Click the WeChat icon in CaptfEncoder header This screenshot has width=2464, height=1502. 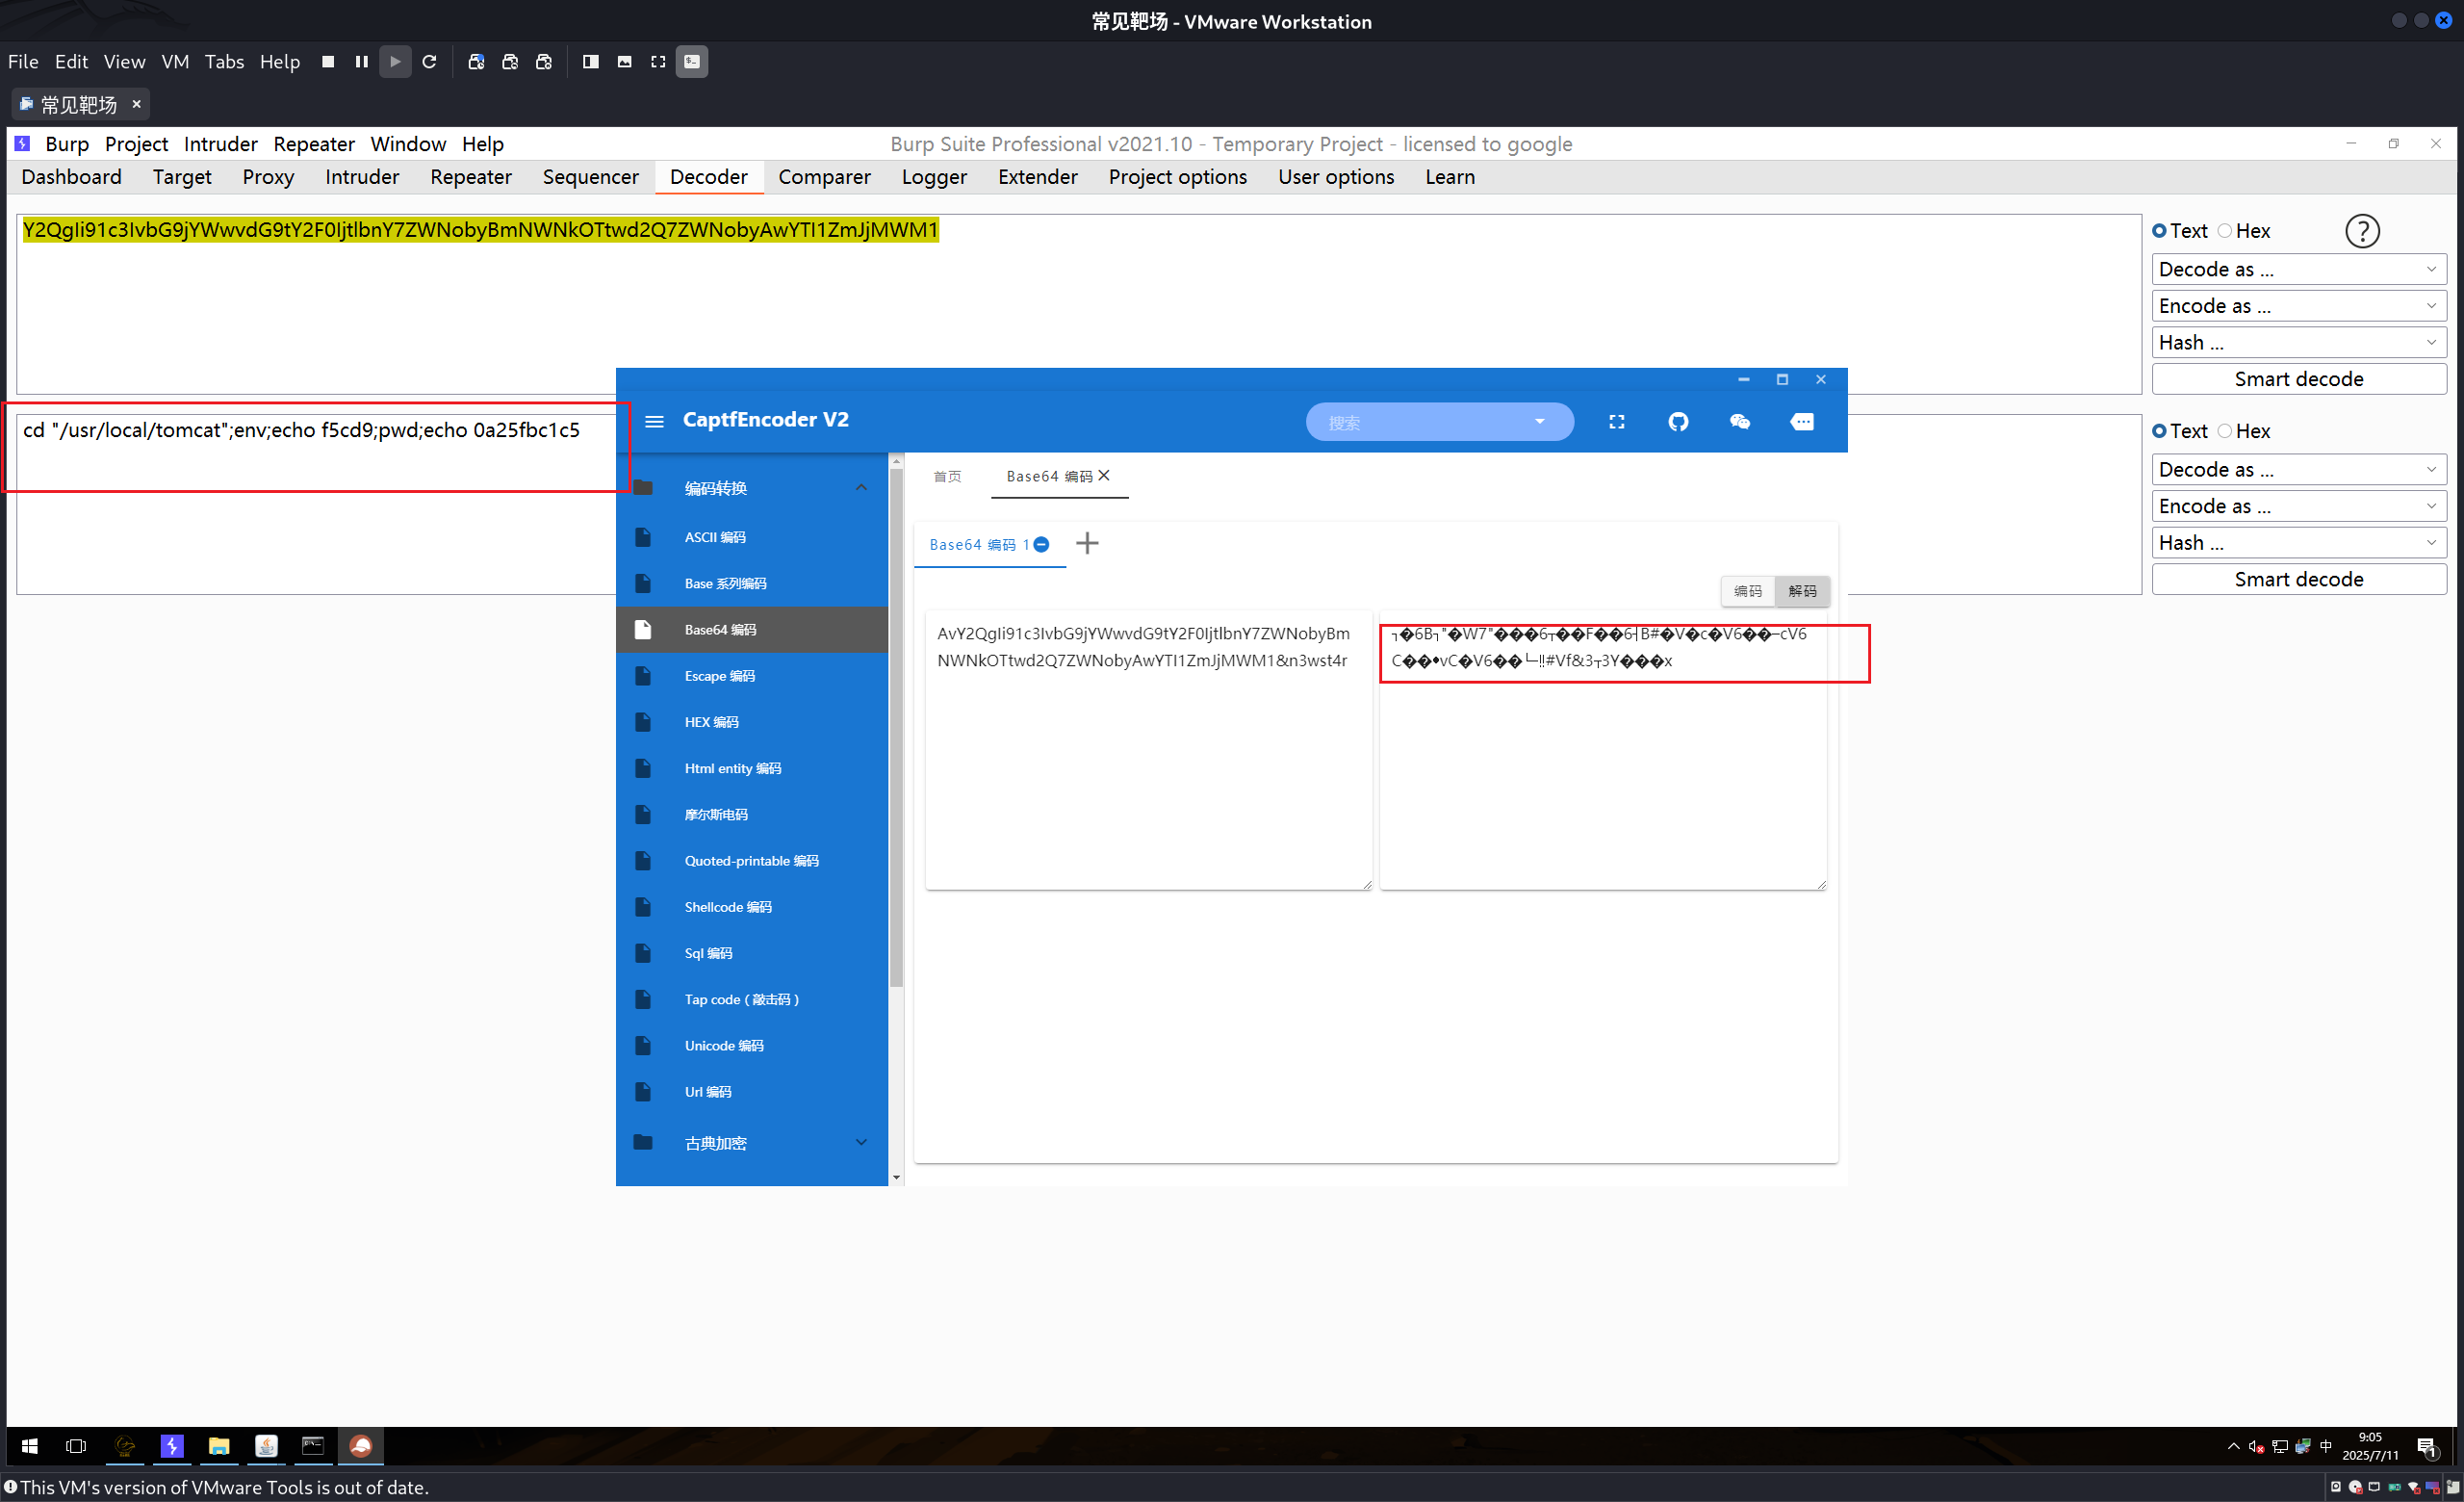(x=1740, y=422)
